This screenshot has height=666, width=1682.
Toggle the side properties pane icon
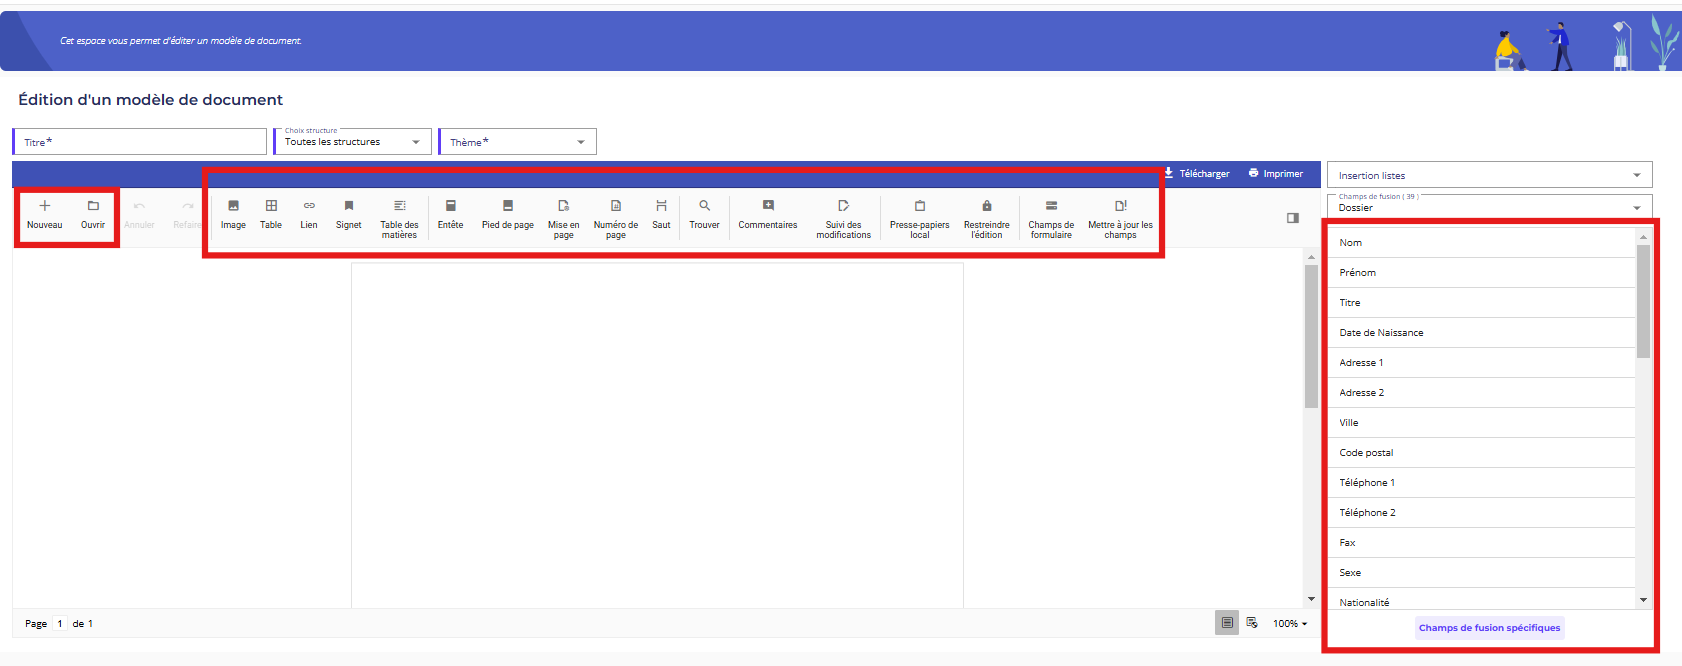point(1292,218)
